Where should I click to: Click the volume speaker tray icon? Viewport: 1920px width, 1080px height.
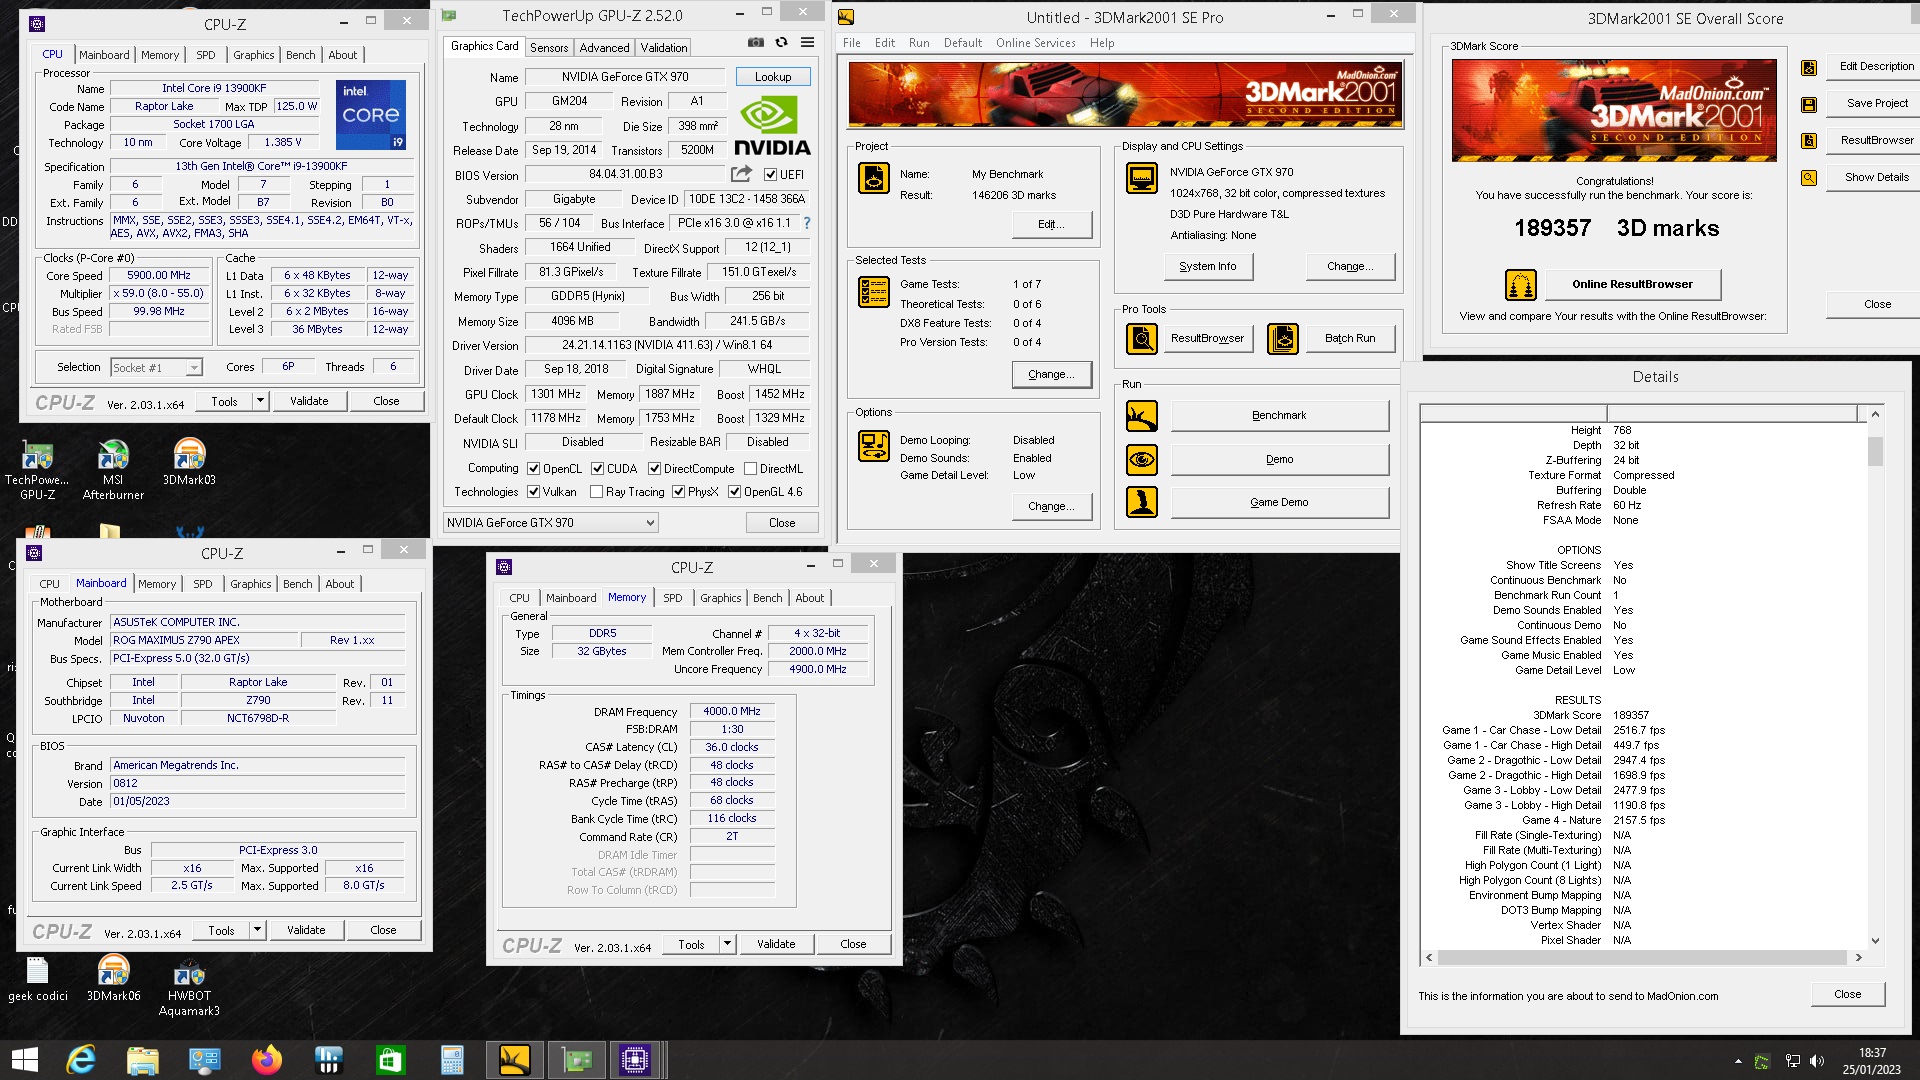click(x=1817, y=1061)
